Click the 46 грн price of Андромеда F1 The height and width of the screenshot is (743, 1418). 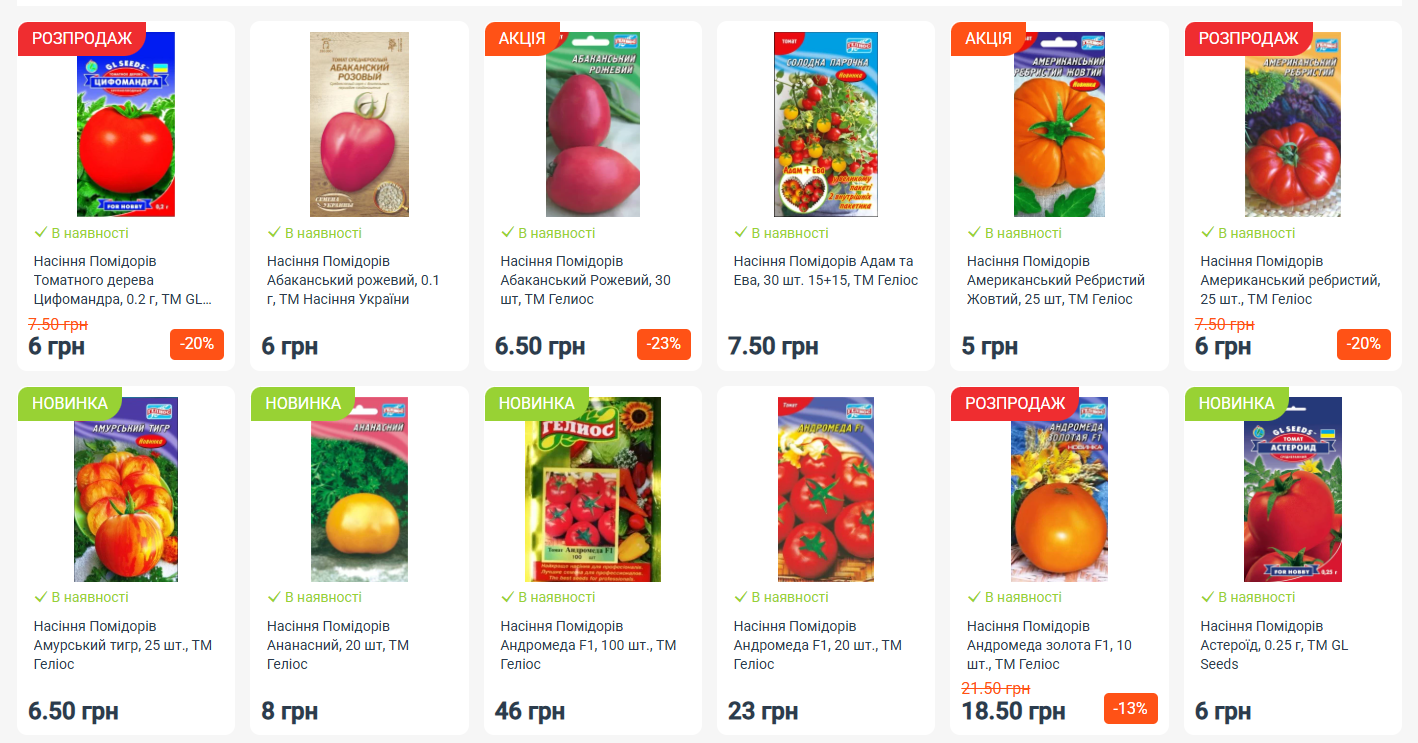click(530, 712)
